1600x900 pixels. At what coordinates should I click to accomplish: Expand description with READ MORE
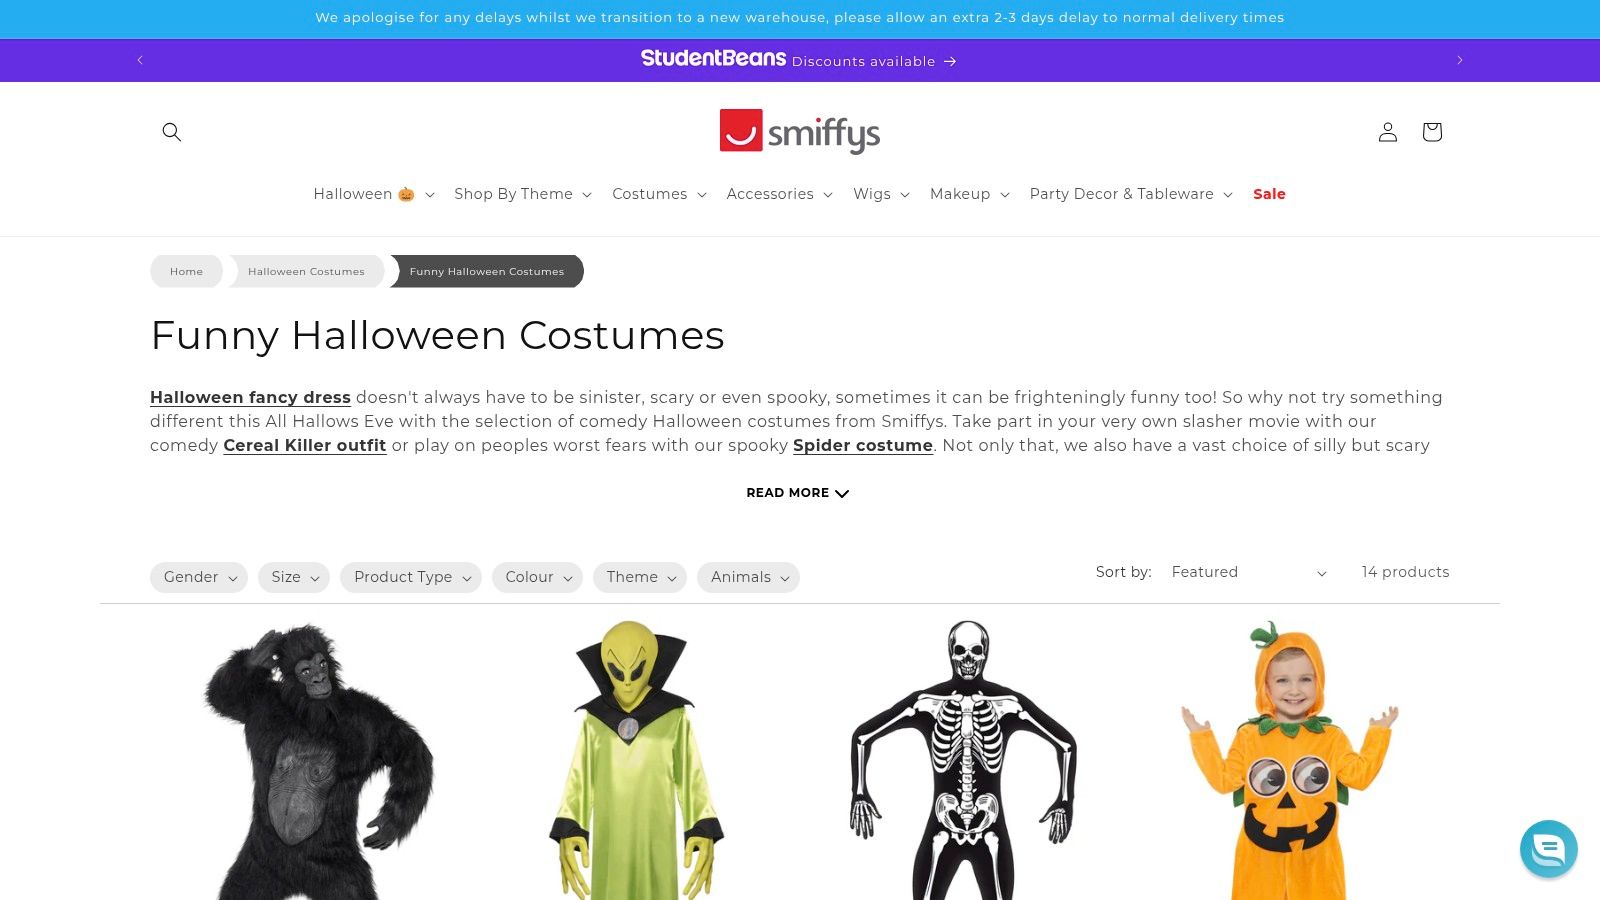point(798,493)
